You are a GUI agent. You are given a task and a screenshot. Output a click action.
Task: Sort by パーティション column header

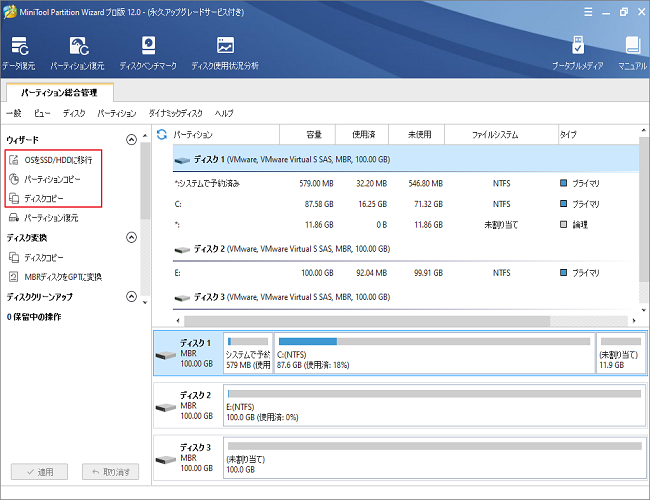pos(226,134)
